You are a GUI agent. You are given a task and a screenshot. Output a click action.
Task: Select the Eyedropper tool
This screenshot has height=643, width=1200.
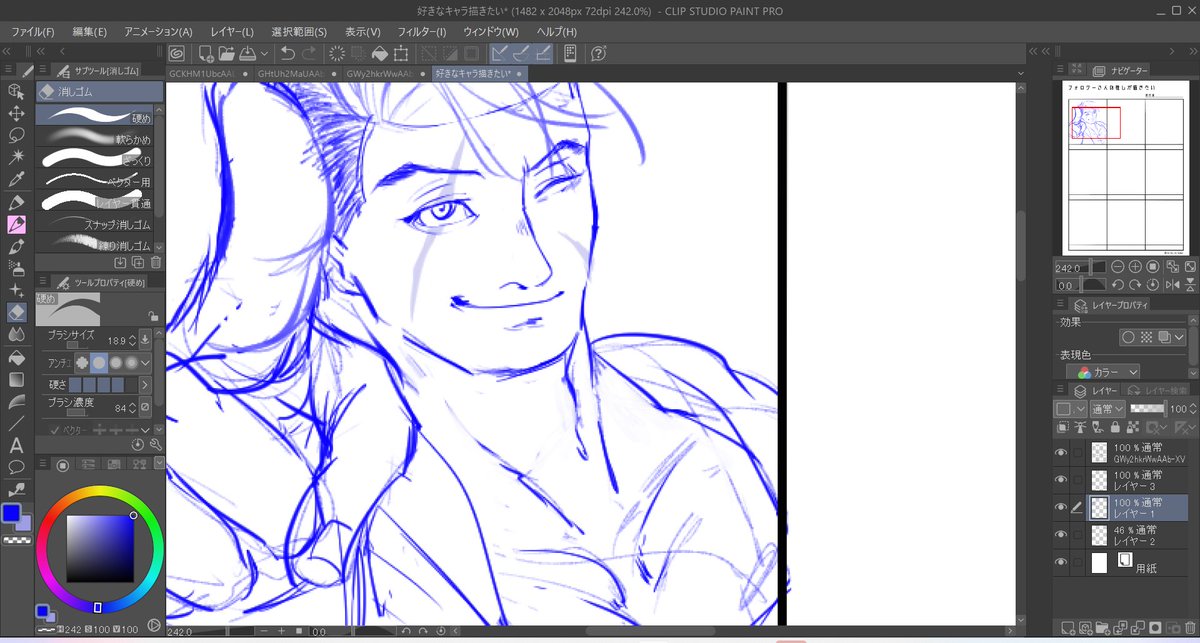click(x=16, y=179)
